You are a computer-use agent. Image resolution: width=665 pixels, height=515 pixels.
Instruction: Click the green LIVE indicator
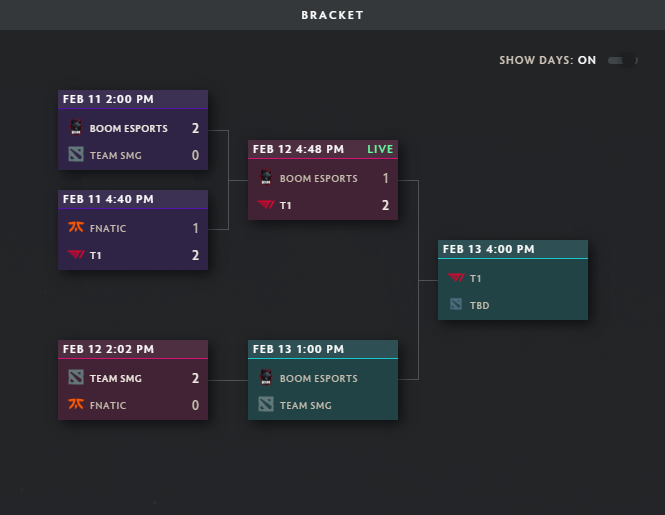[380, 149]
